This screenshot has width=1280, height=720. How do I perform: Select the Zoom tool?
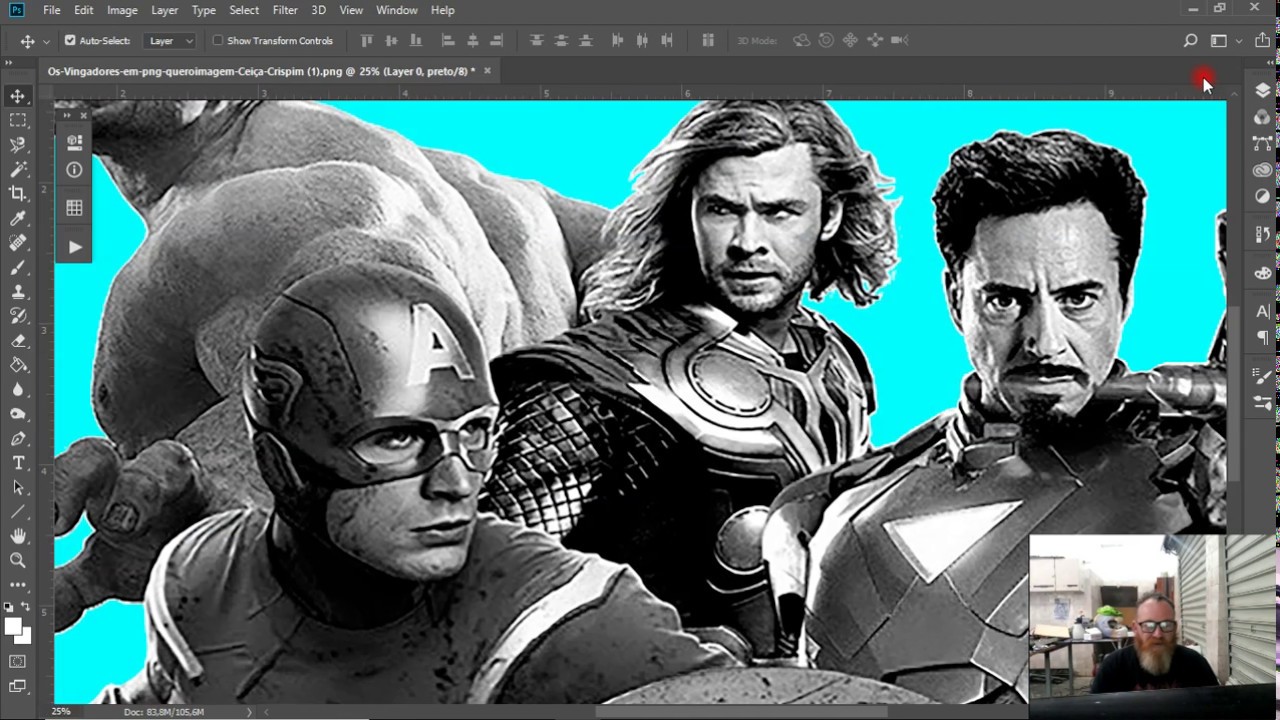coord(18,561)
